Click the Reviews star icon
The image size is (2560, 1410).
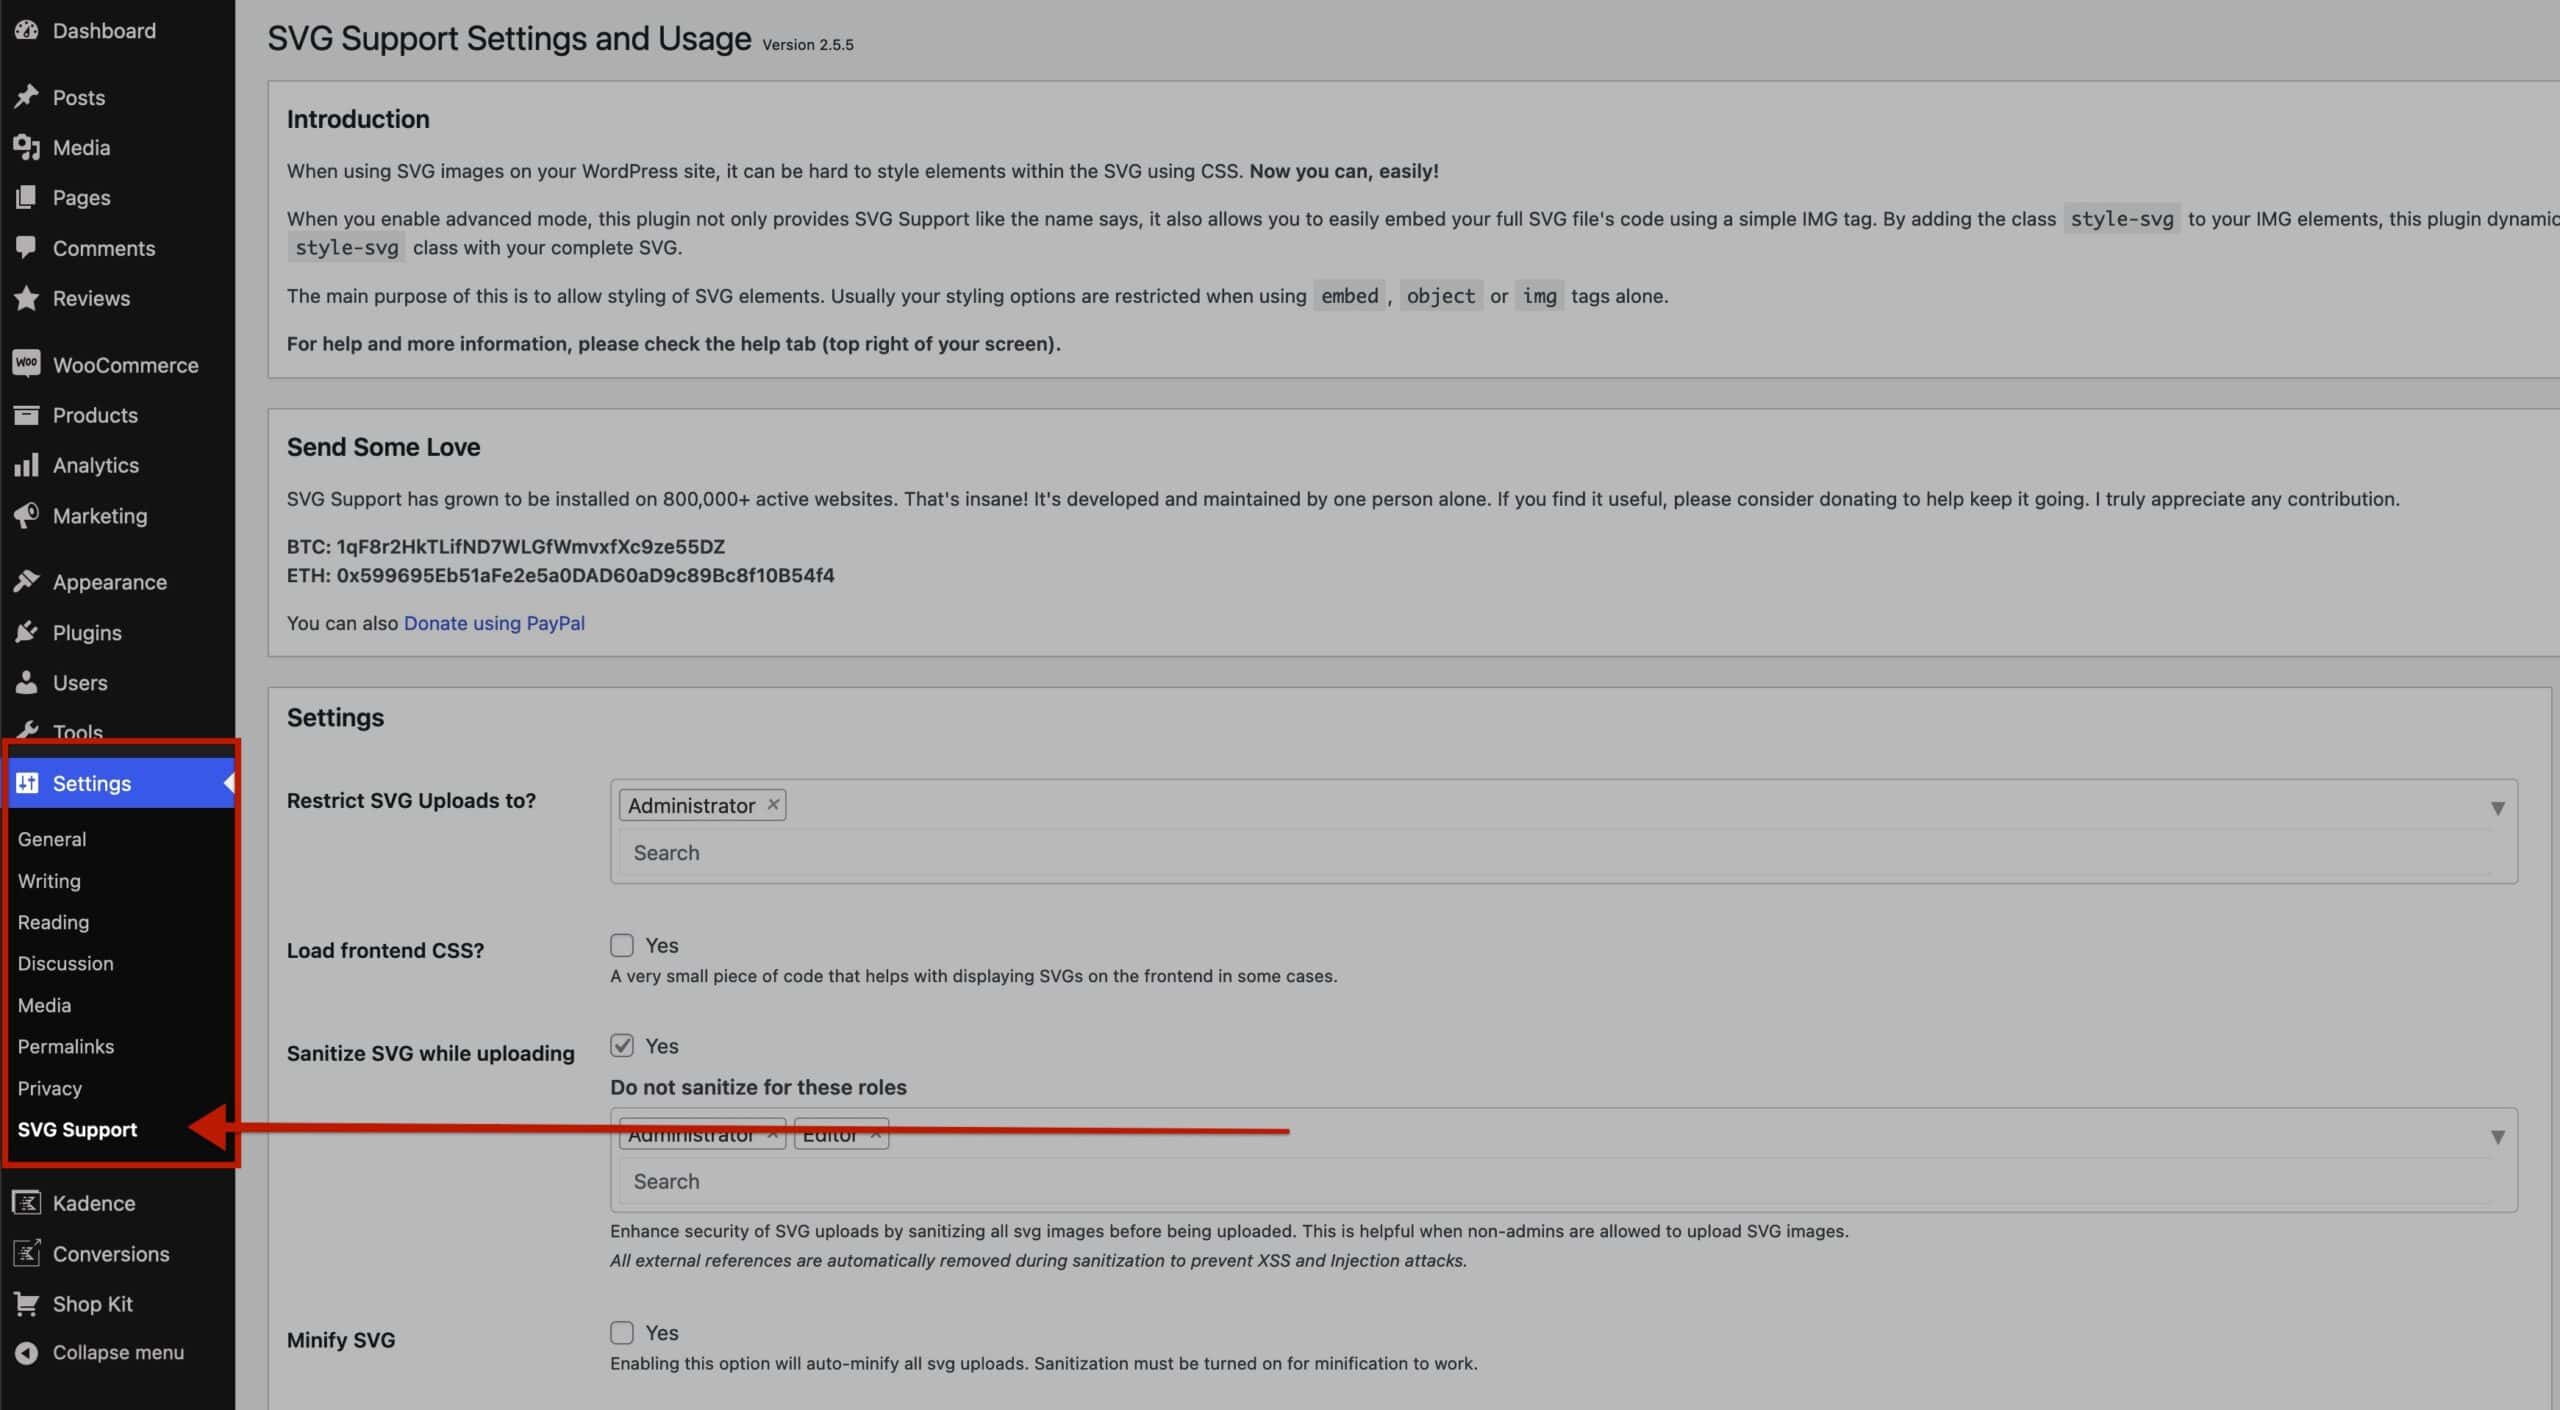[27, 298]
